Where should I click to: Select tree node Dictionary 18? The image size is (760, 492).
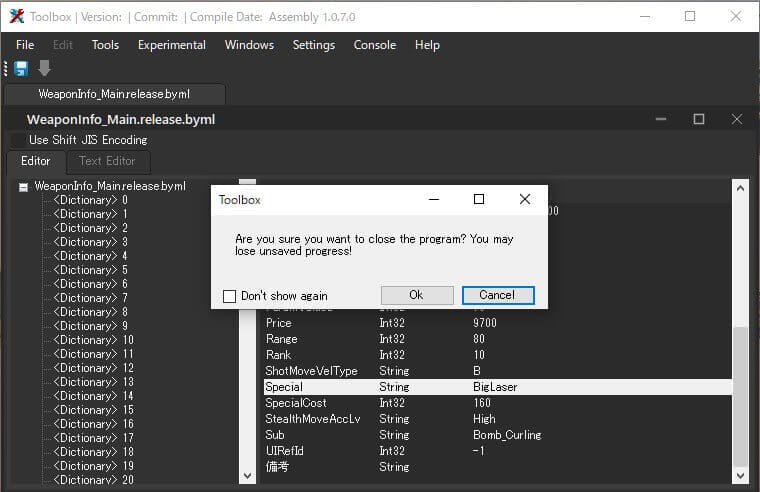[x=94, y=452]
